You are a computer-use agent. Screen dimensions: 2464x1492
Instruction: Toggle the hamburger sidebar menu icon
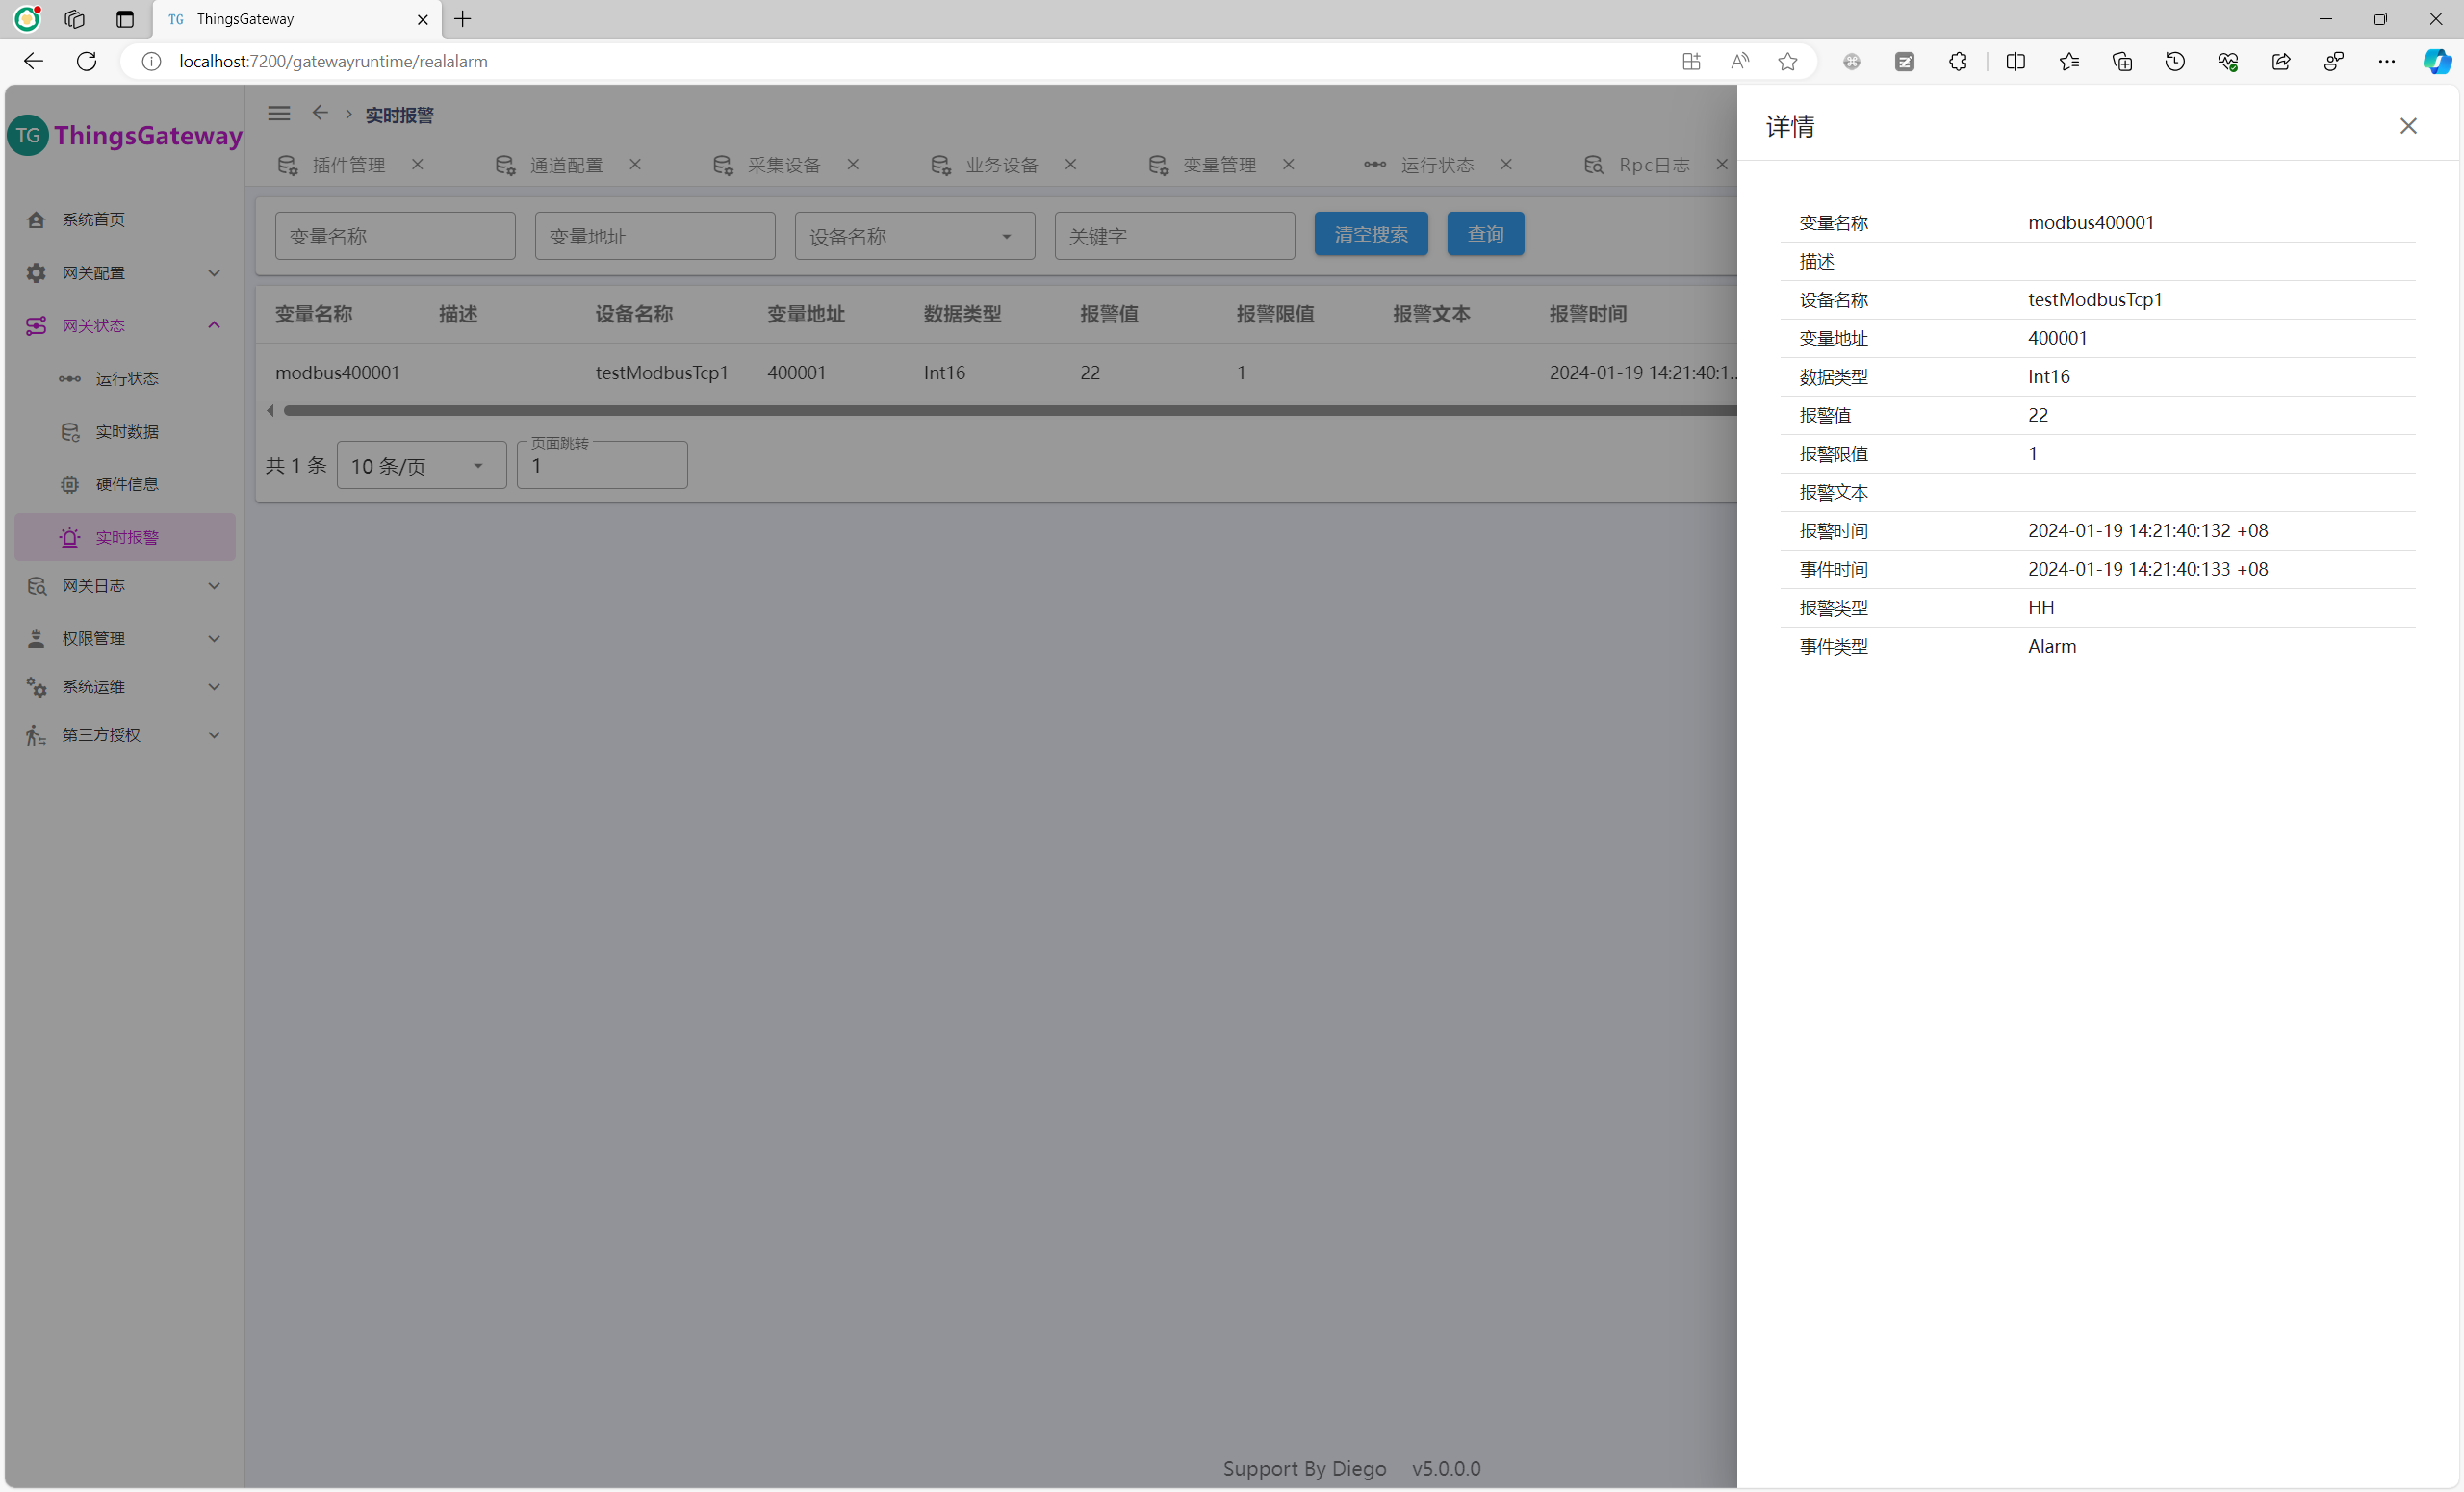279,114
